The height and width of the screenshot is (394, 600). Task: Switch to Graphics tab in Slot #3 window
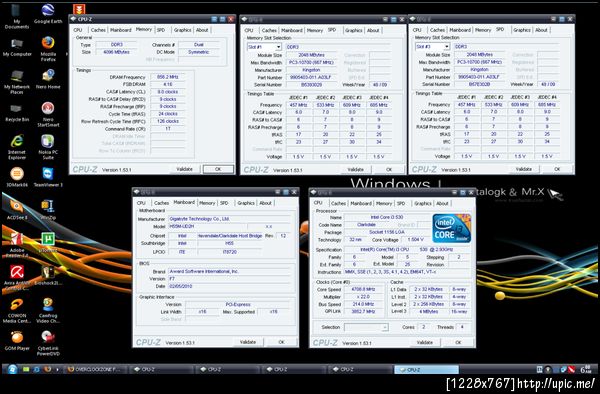(x=522, y=30)
